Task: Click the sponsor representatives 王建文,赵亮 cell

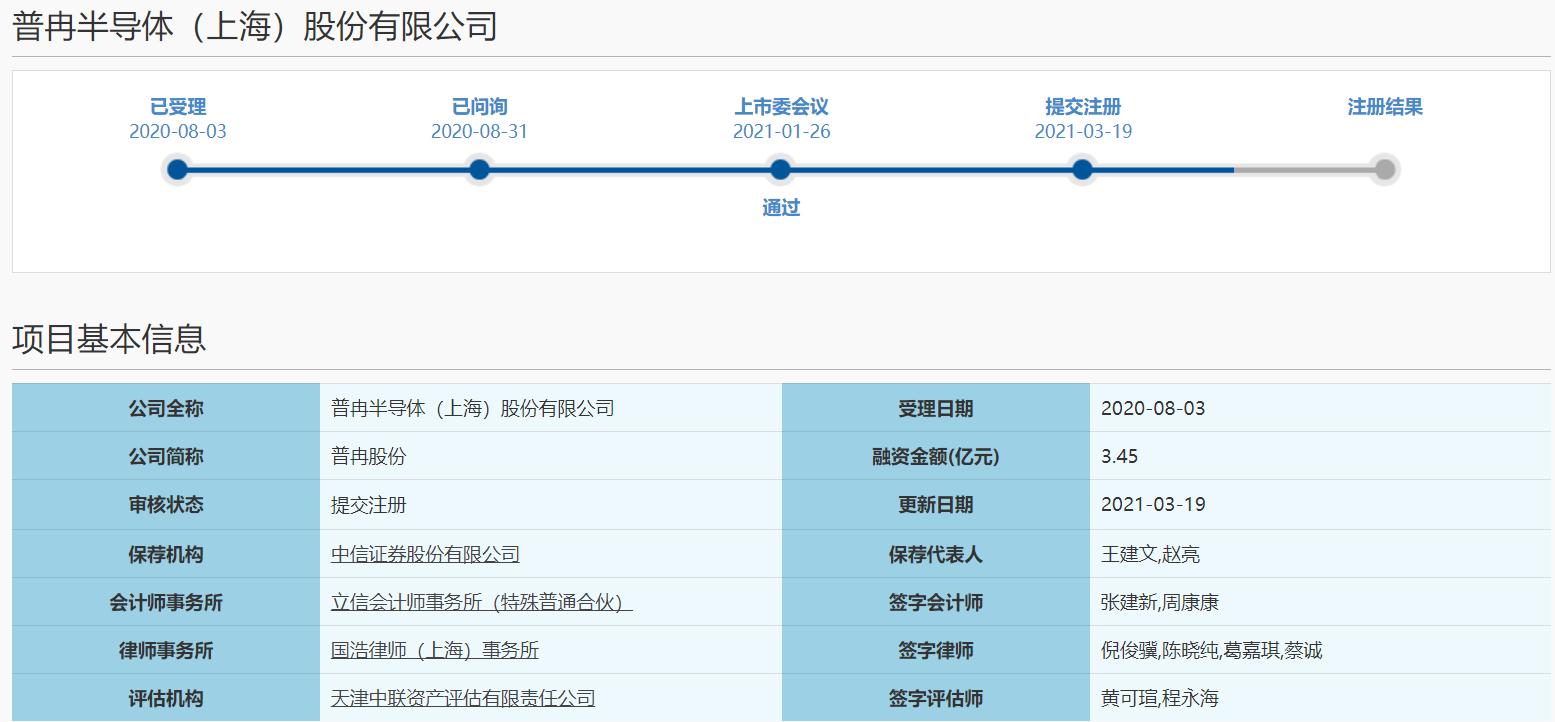Action: [x=1150, y=554]
